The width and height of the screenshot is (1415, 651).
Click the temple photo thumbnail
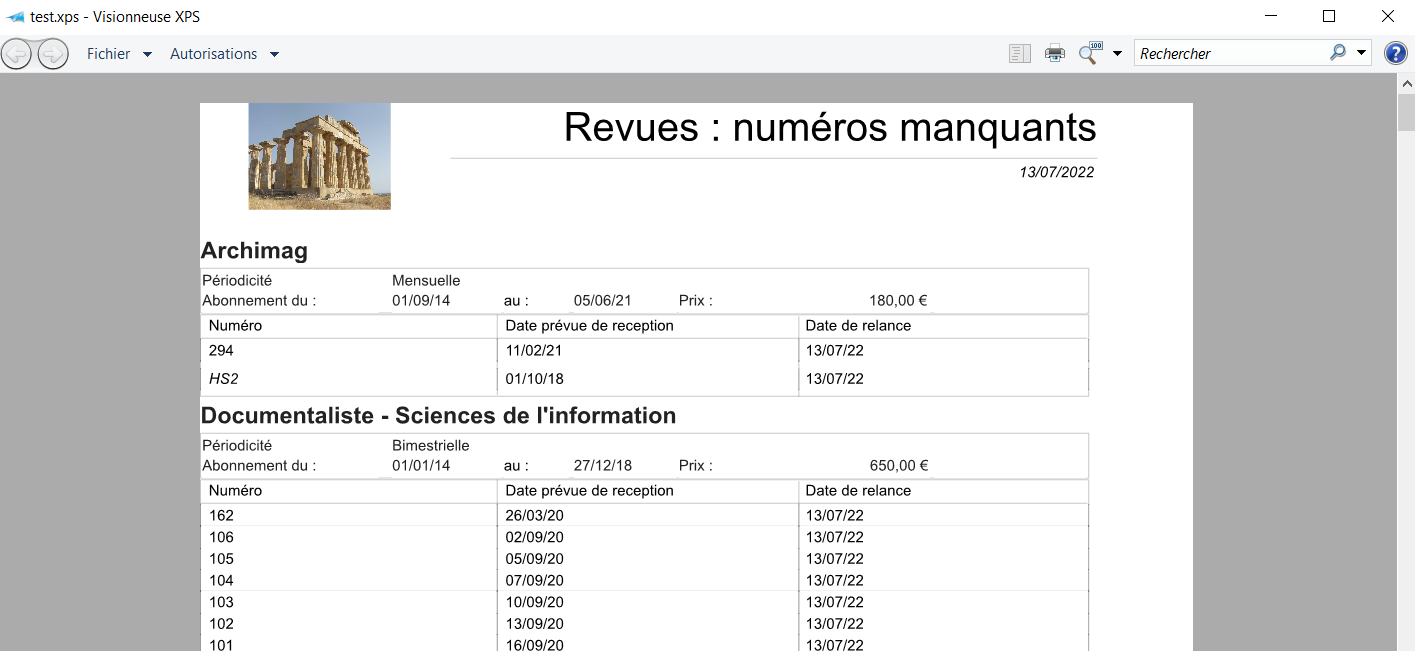tap(319, 156)
